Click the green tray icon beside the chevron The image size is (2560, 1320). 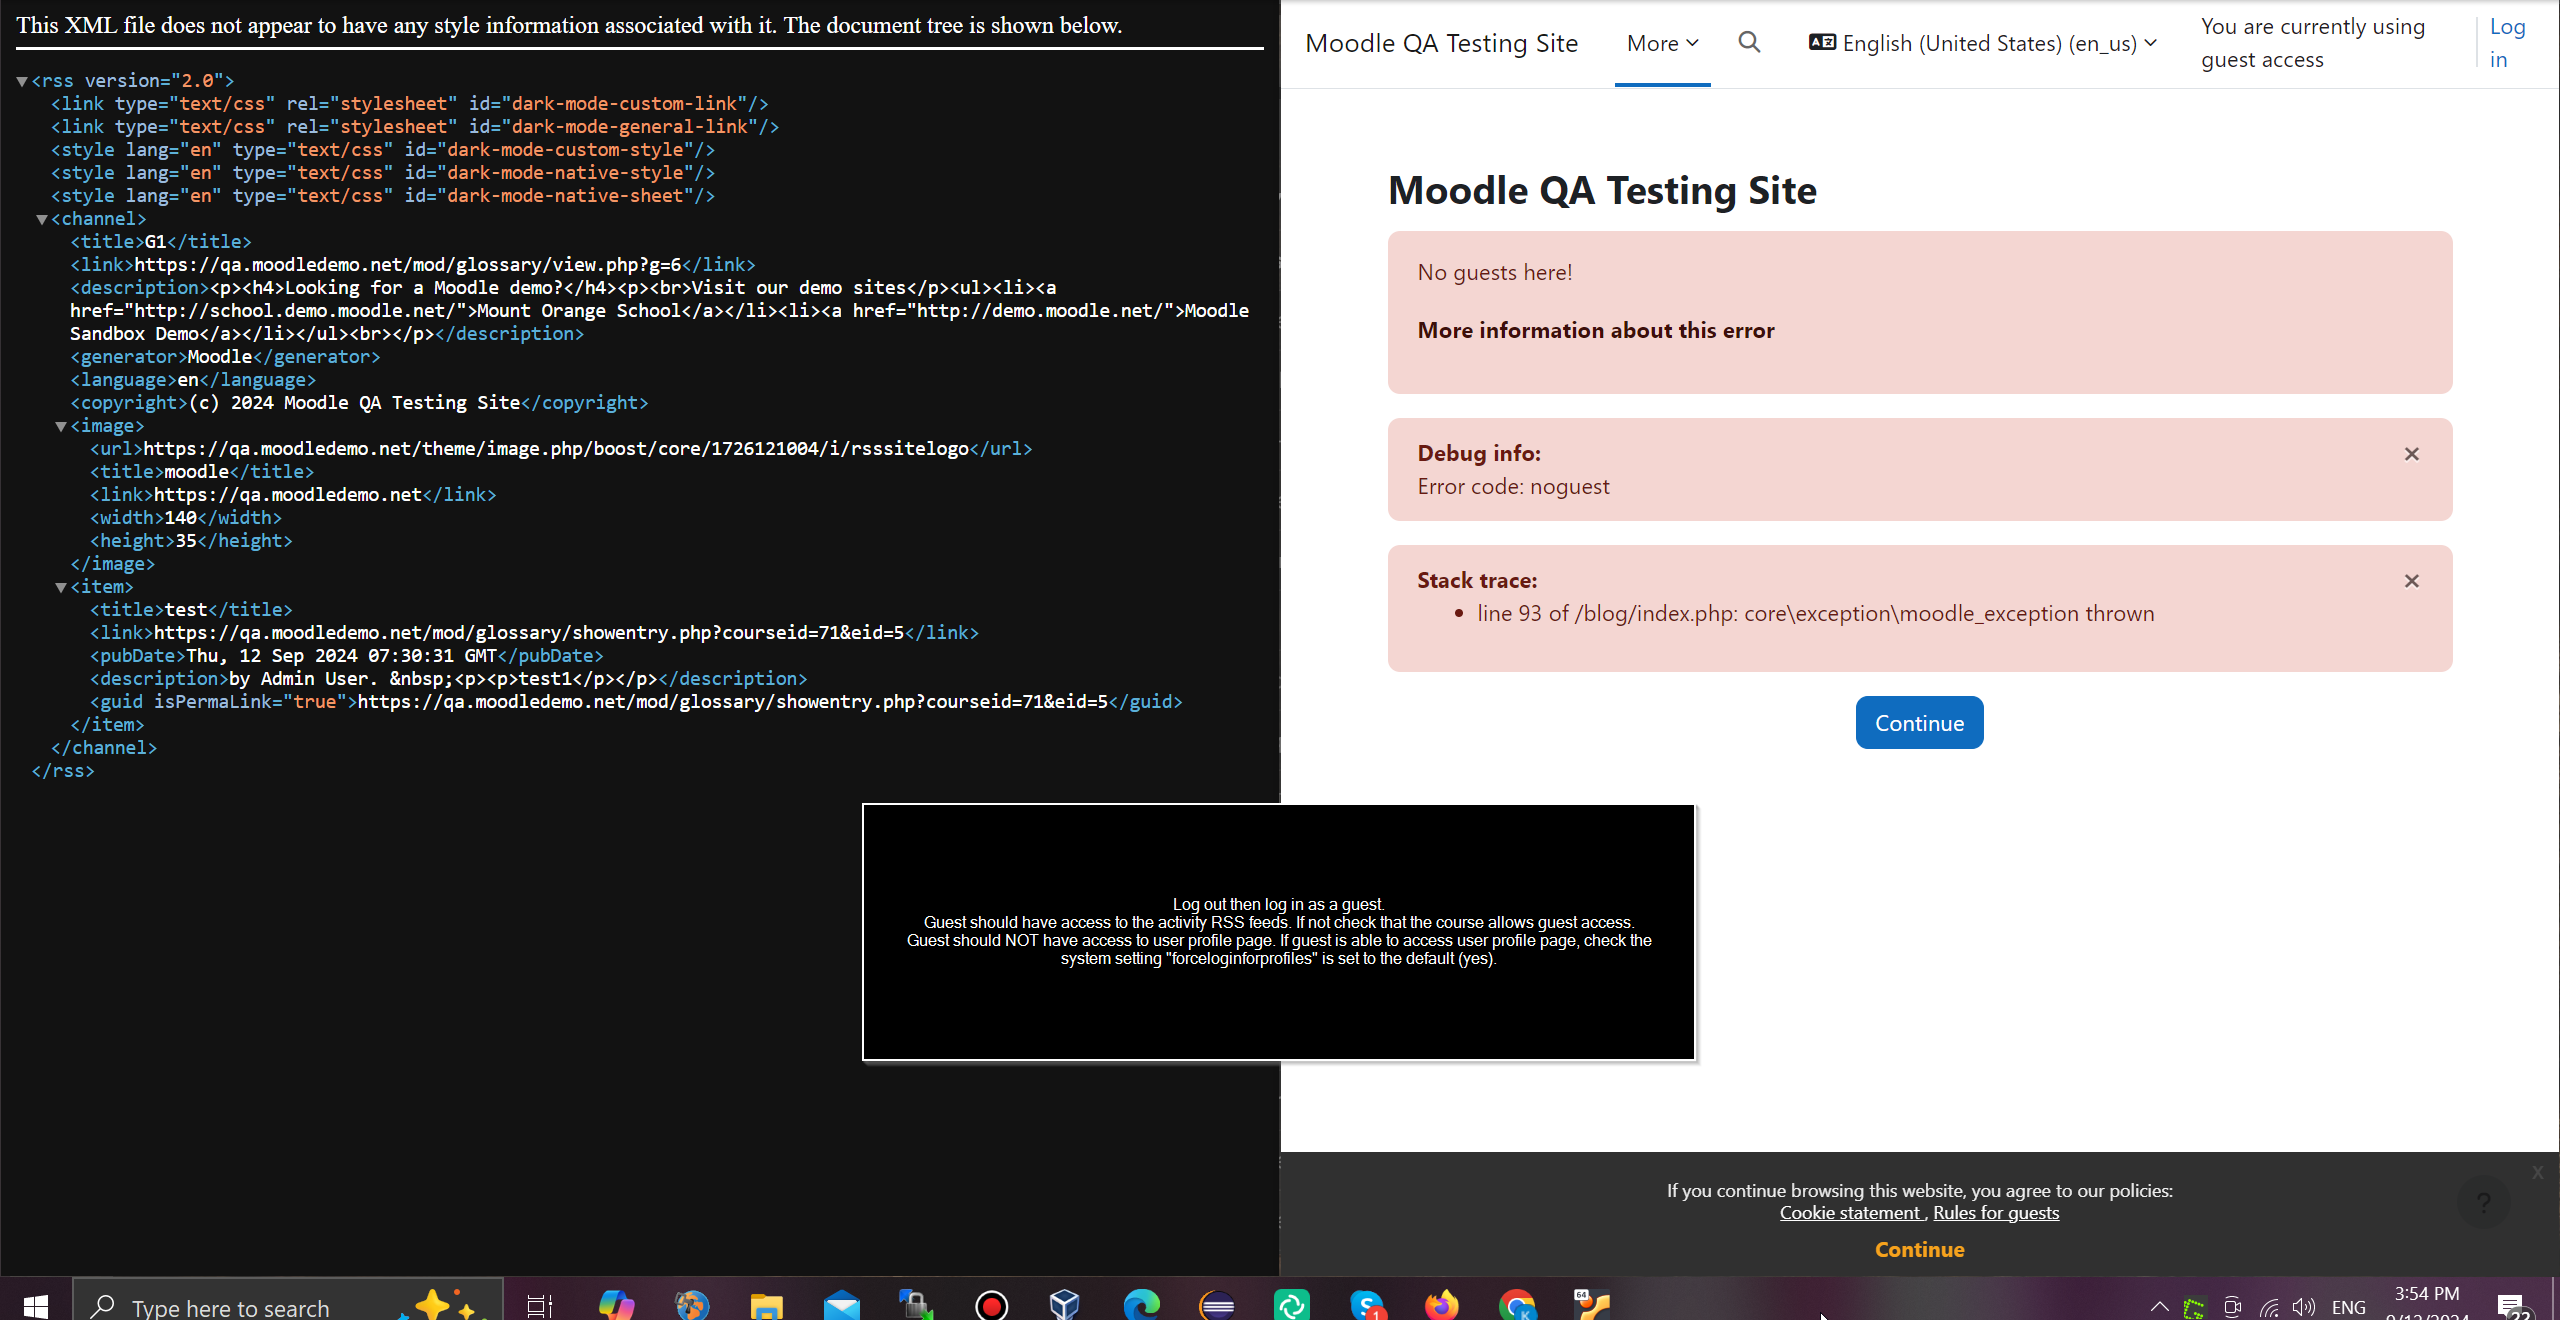tap(2194, 1308)
